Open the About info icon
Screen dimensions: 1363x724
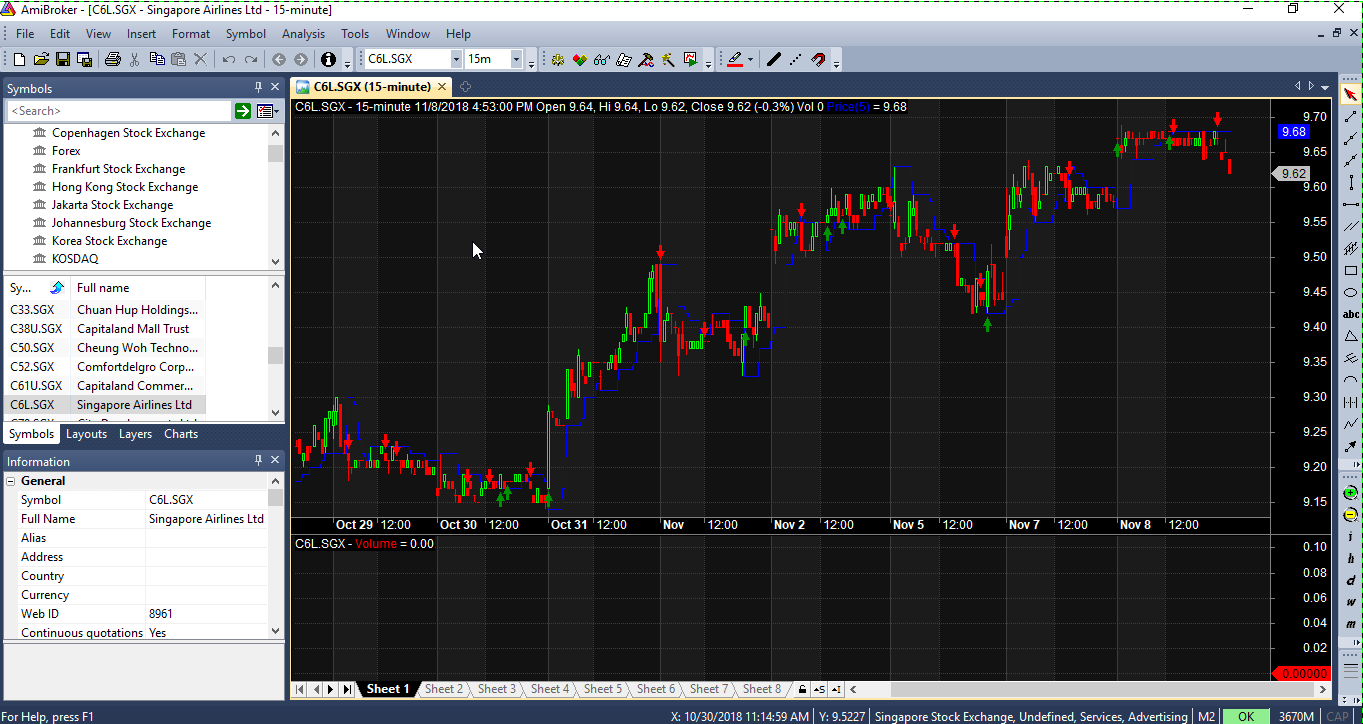[328, 60]
